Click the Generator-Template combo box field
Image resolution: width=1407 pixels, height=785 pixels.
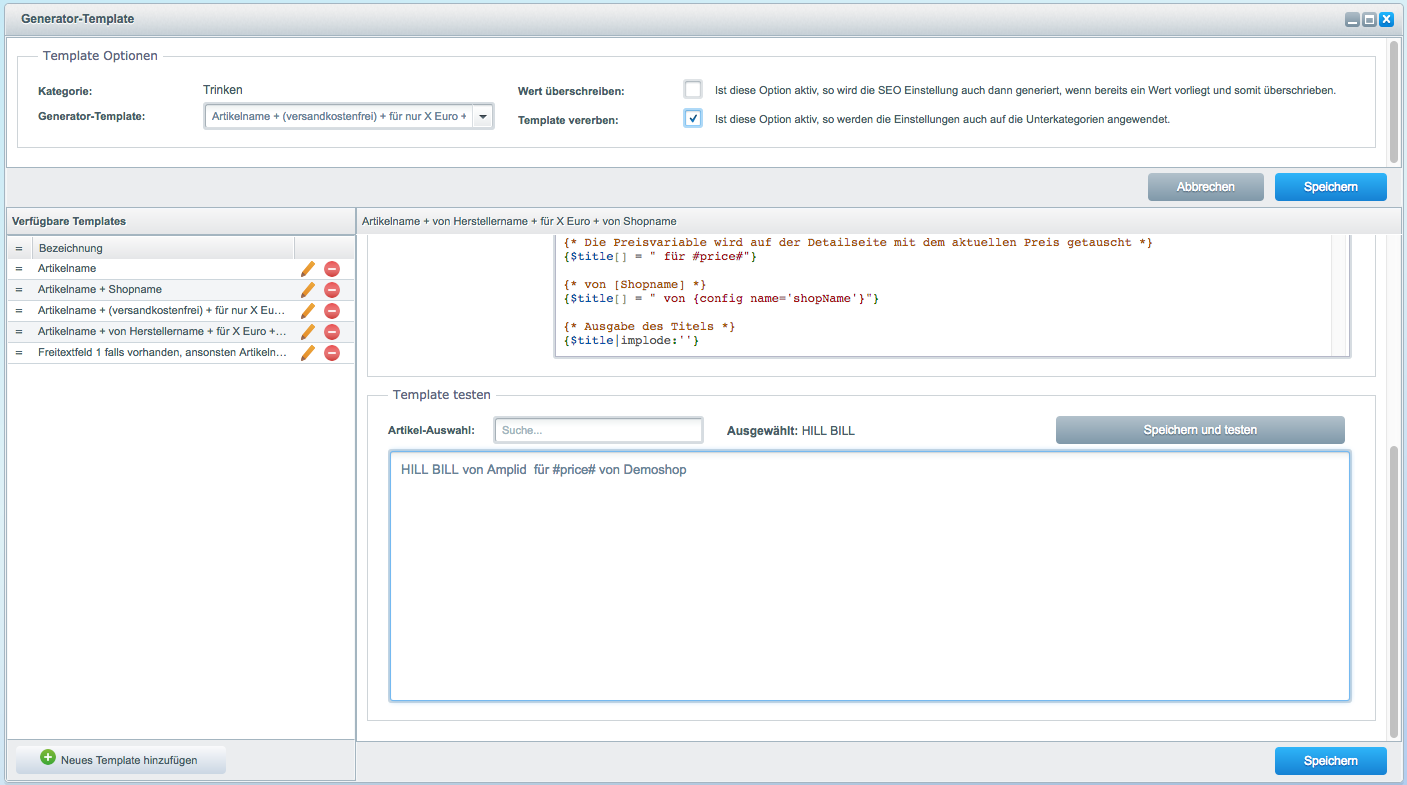click(338, 116)
